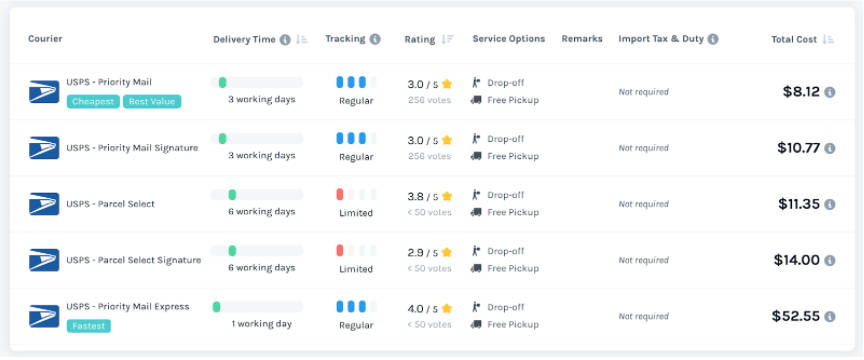Sort the table by Delivery Time
864x360 pixels.
(302, 40)
